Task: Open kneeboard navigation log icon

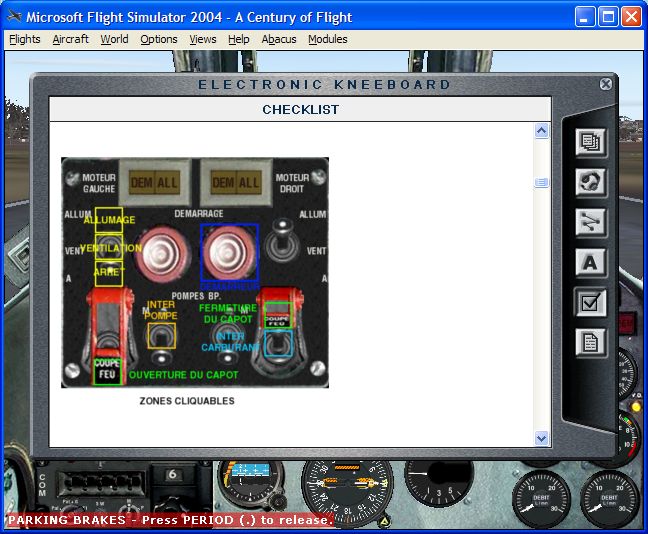Action: pyautogui.click(x=591, y=222)
